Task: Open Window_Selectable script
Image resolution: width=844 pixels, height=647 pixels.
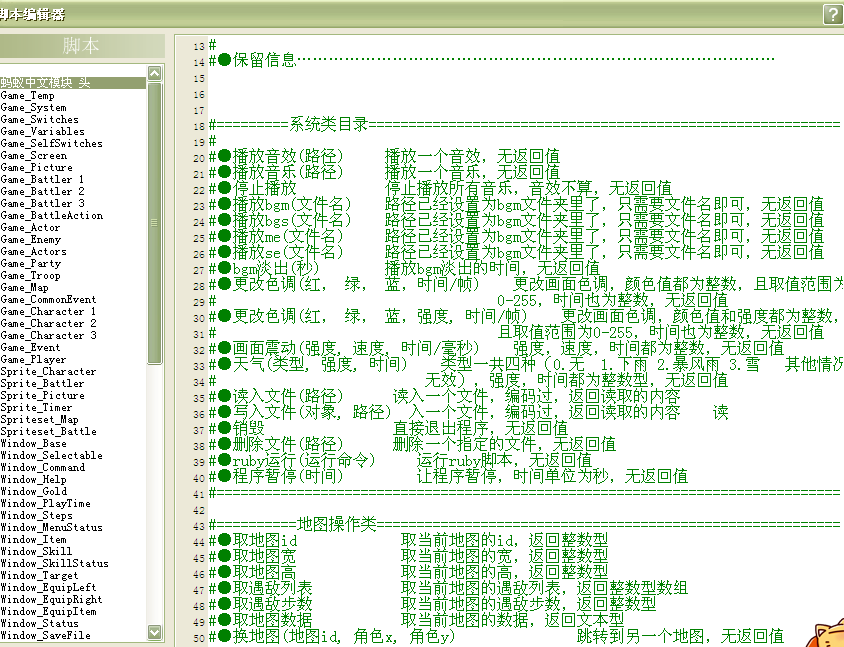Action: pos(52,455)
